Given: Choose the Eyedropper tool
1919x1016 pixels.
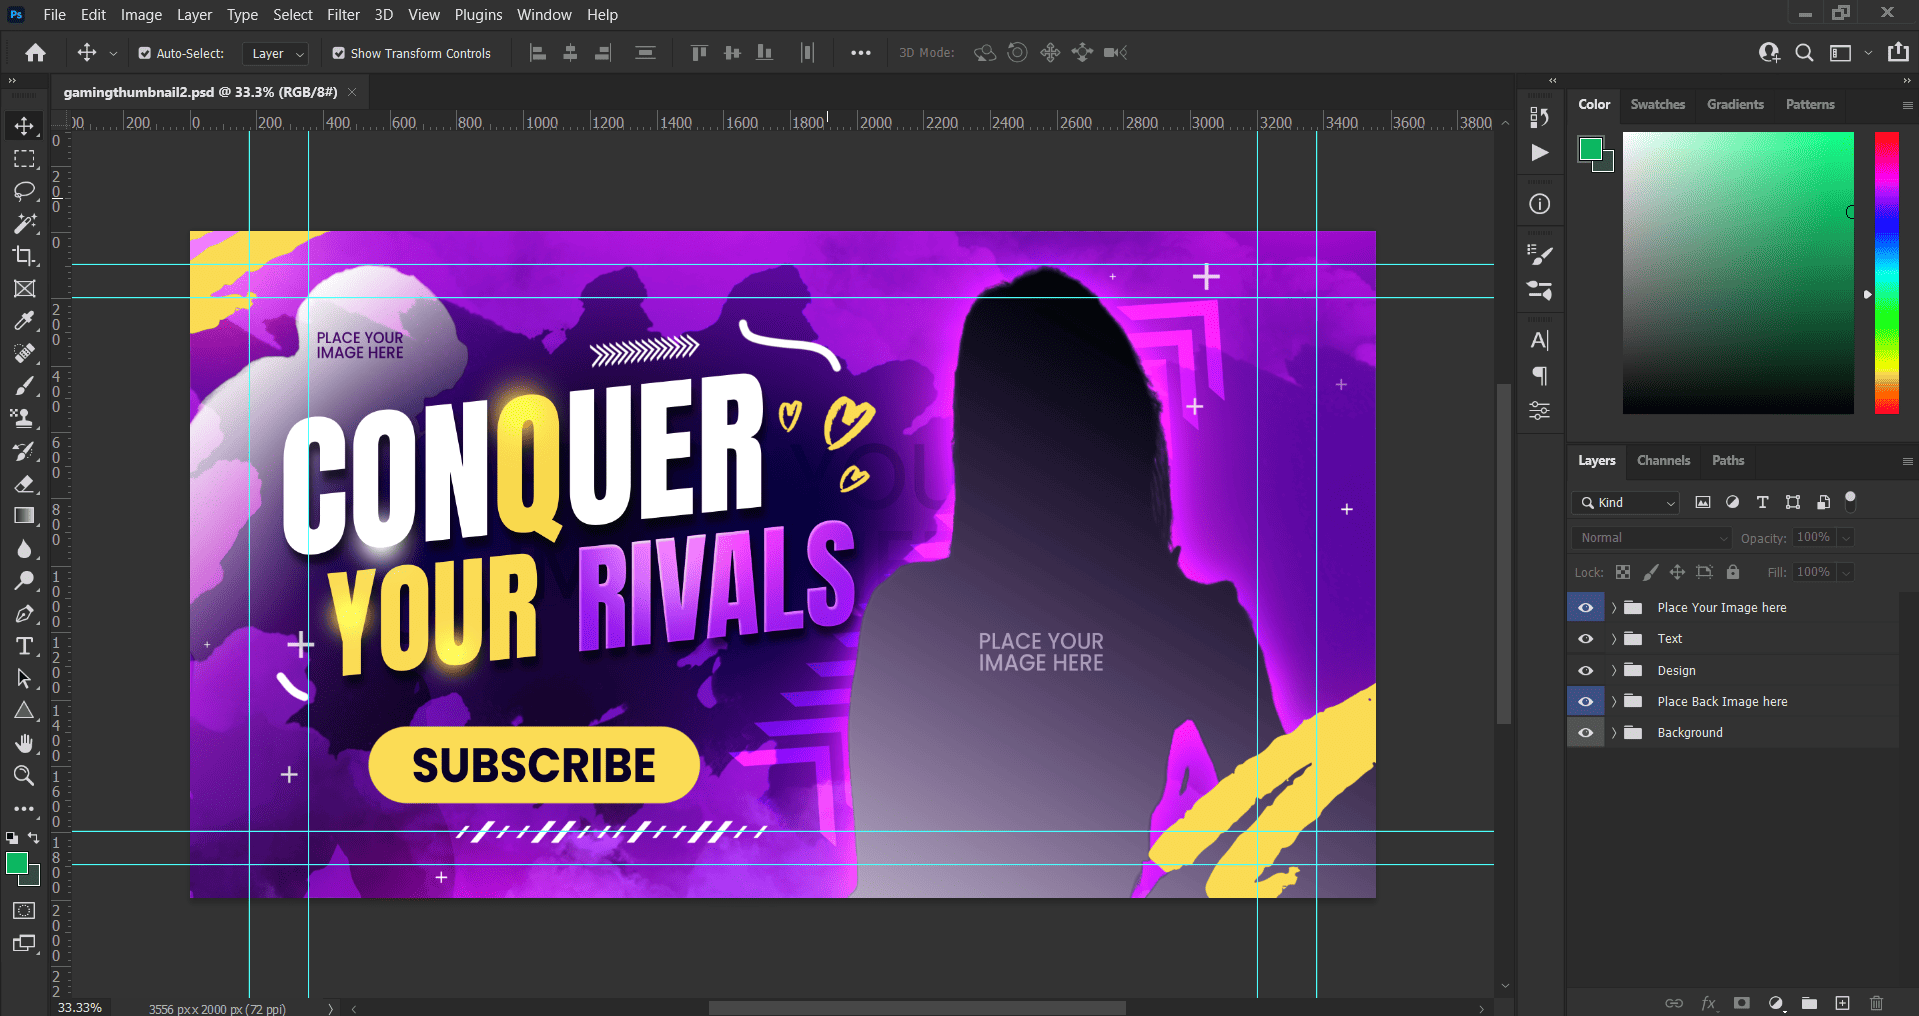Looking at the screenshot, I should pos(24,321).
